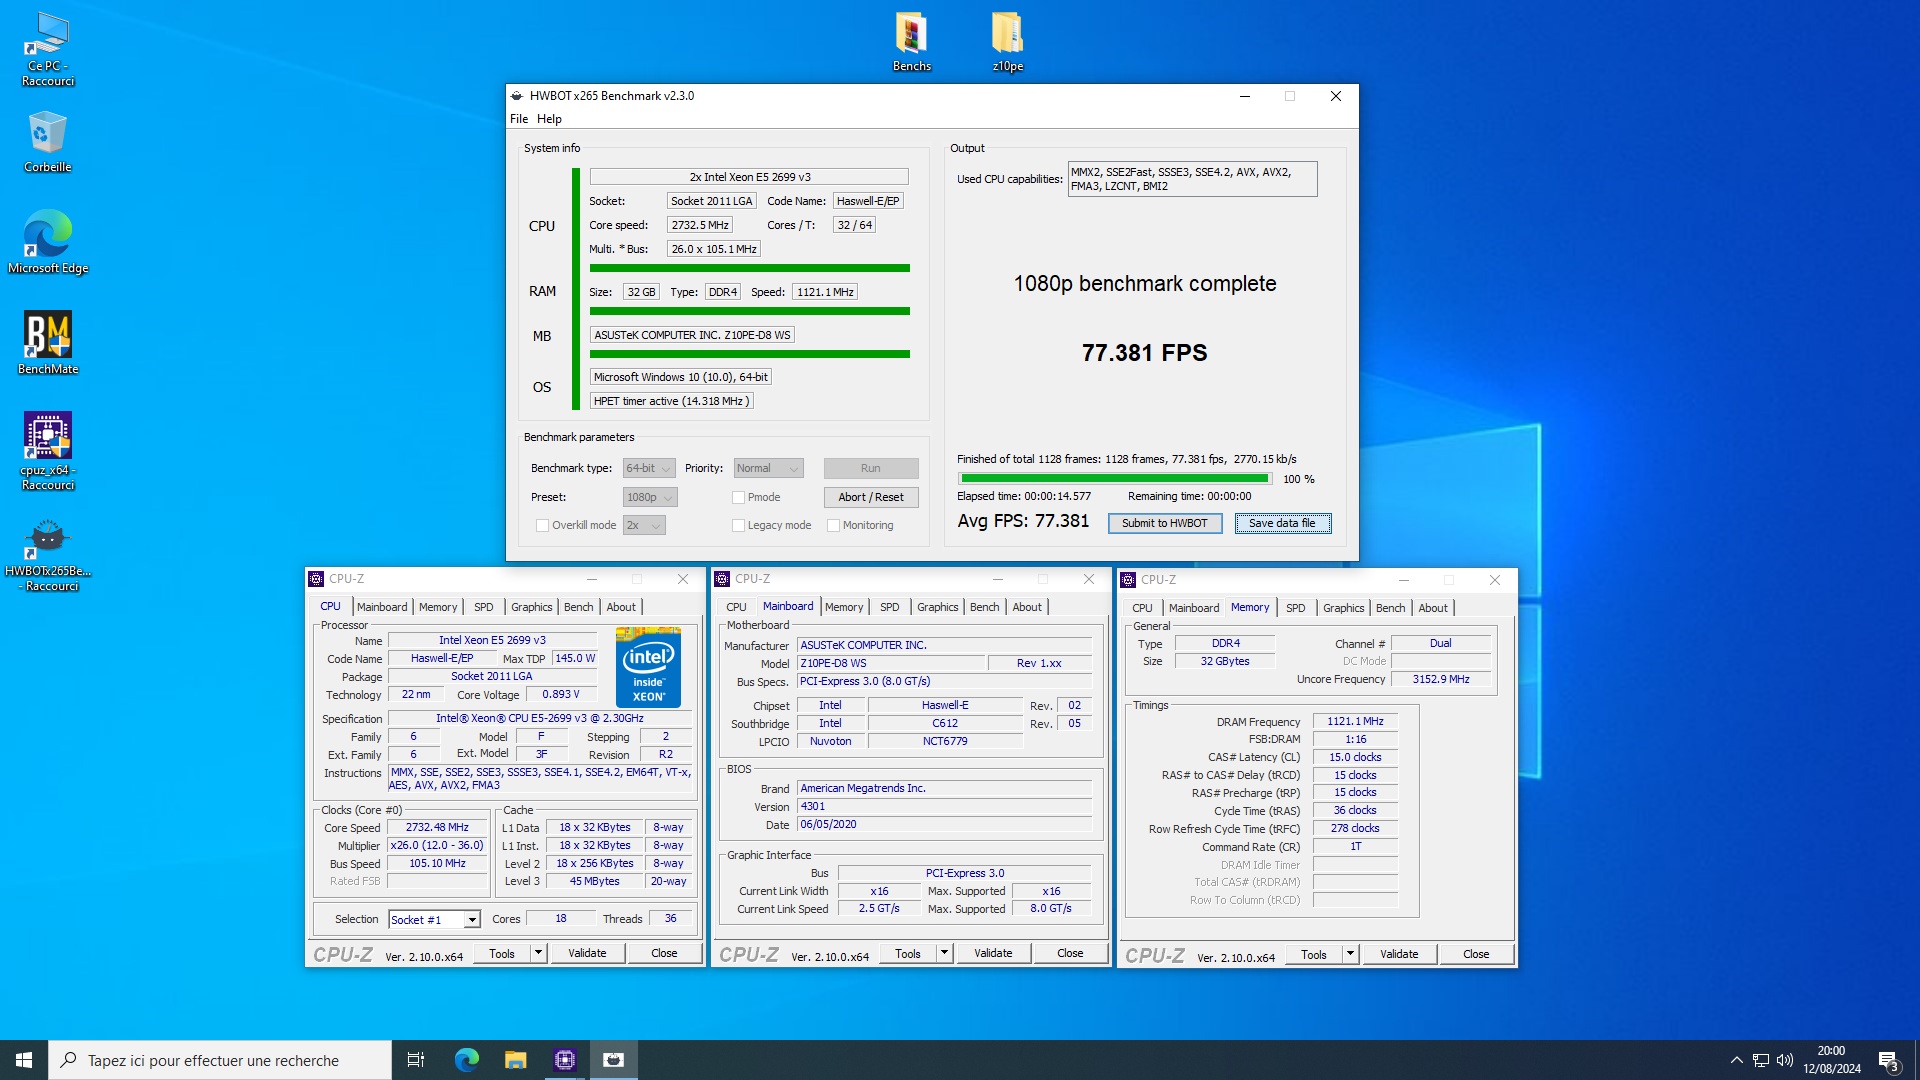Launch BenchMate desktop shortcut
This screenshot has height=1080, width=1920.
pyautogui.click(x=47, y=343)
